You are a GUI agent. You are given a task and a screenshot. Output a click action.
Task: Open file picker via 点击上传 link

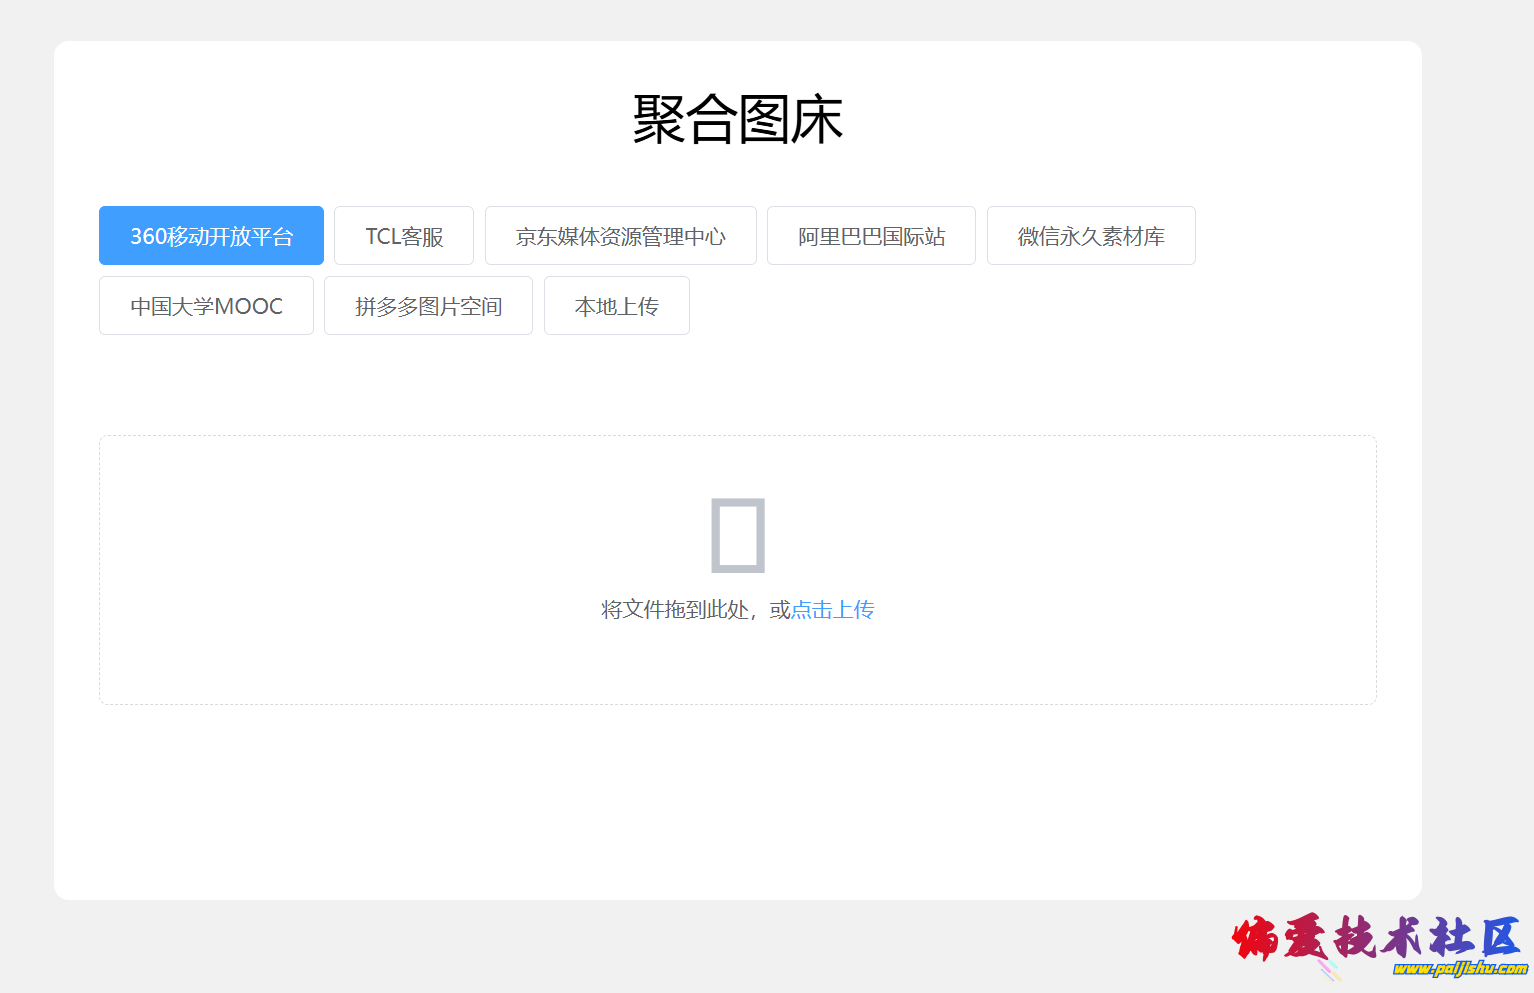coord(832,610)
